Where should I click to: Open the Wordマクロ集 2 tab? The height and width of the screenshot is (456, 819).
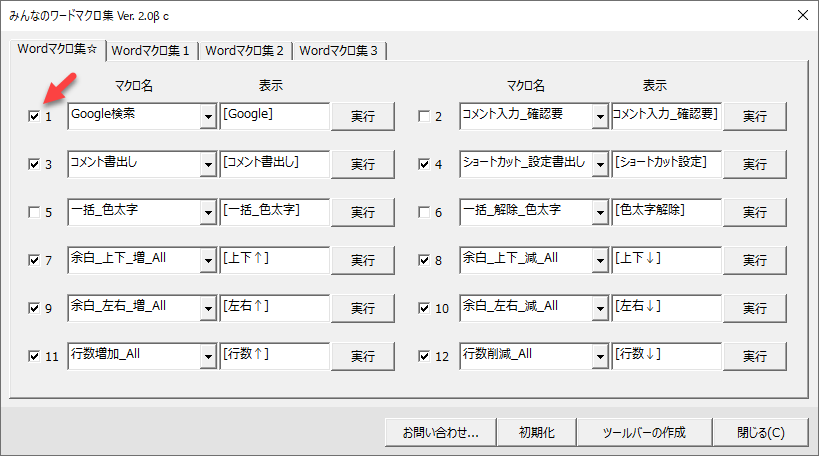[245, 51]
